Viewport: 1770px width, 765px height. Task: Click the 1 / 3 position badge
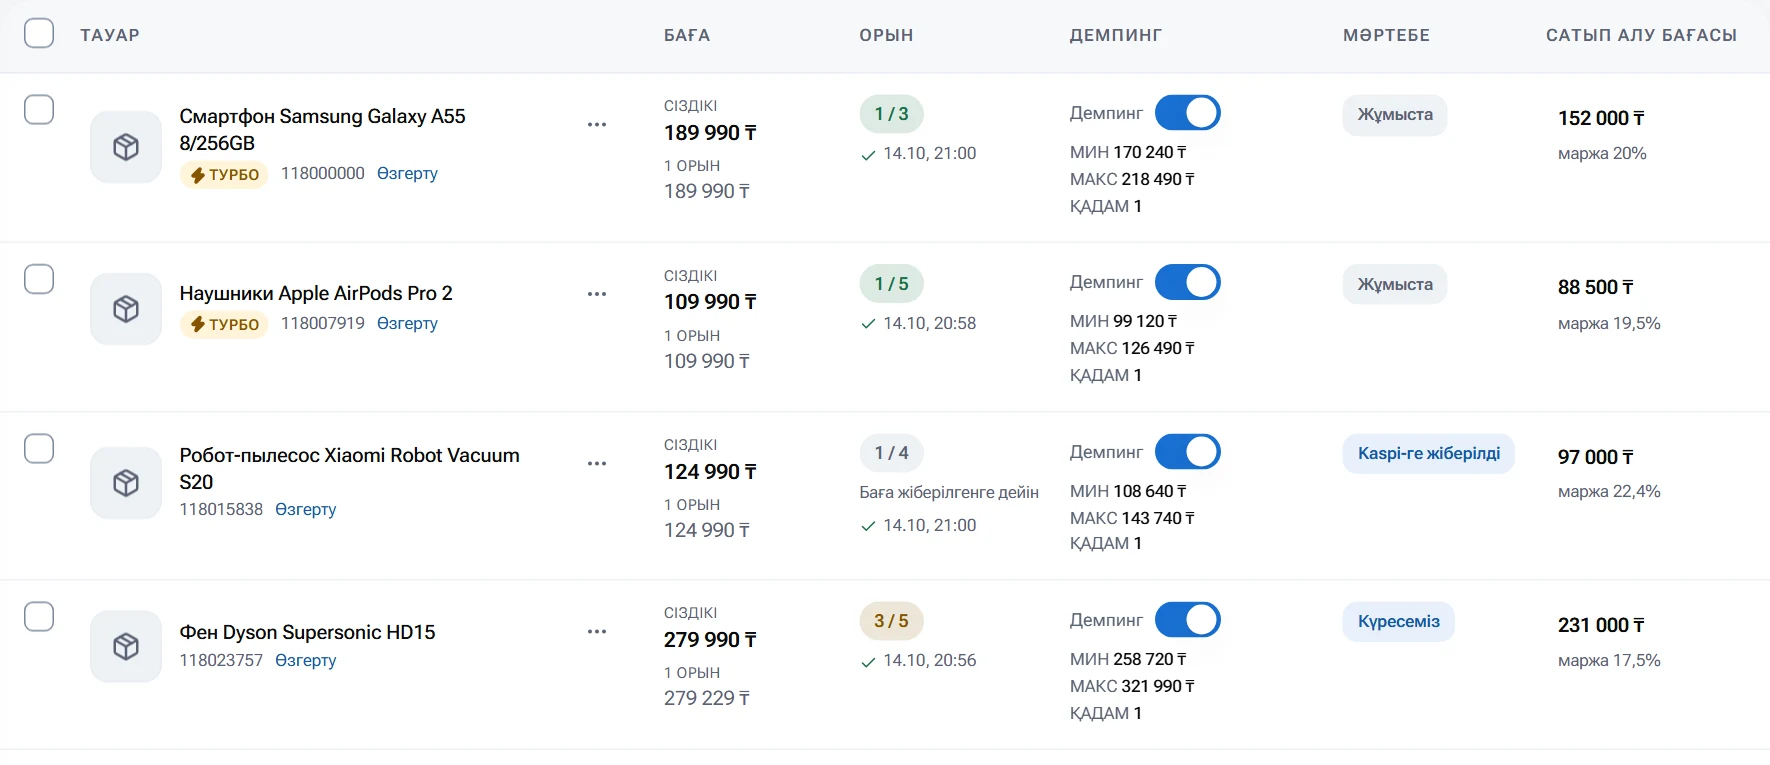tap(892, 114)
